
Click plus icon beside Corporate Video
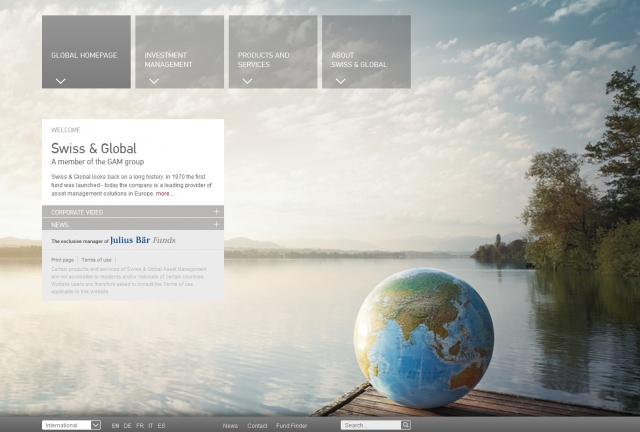click(217, 212)
